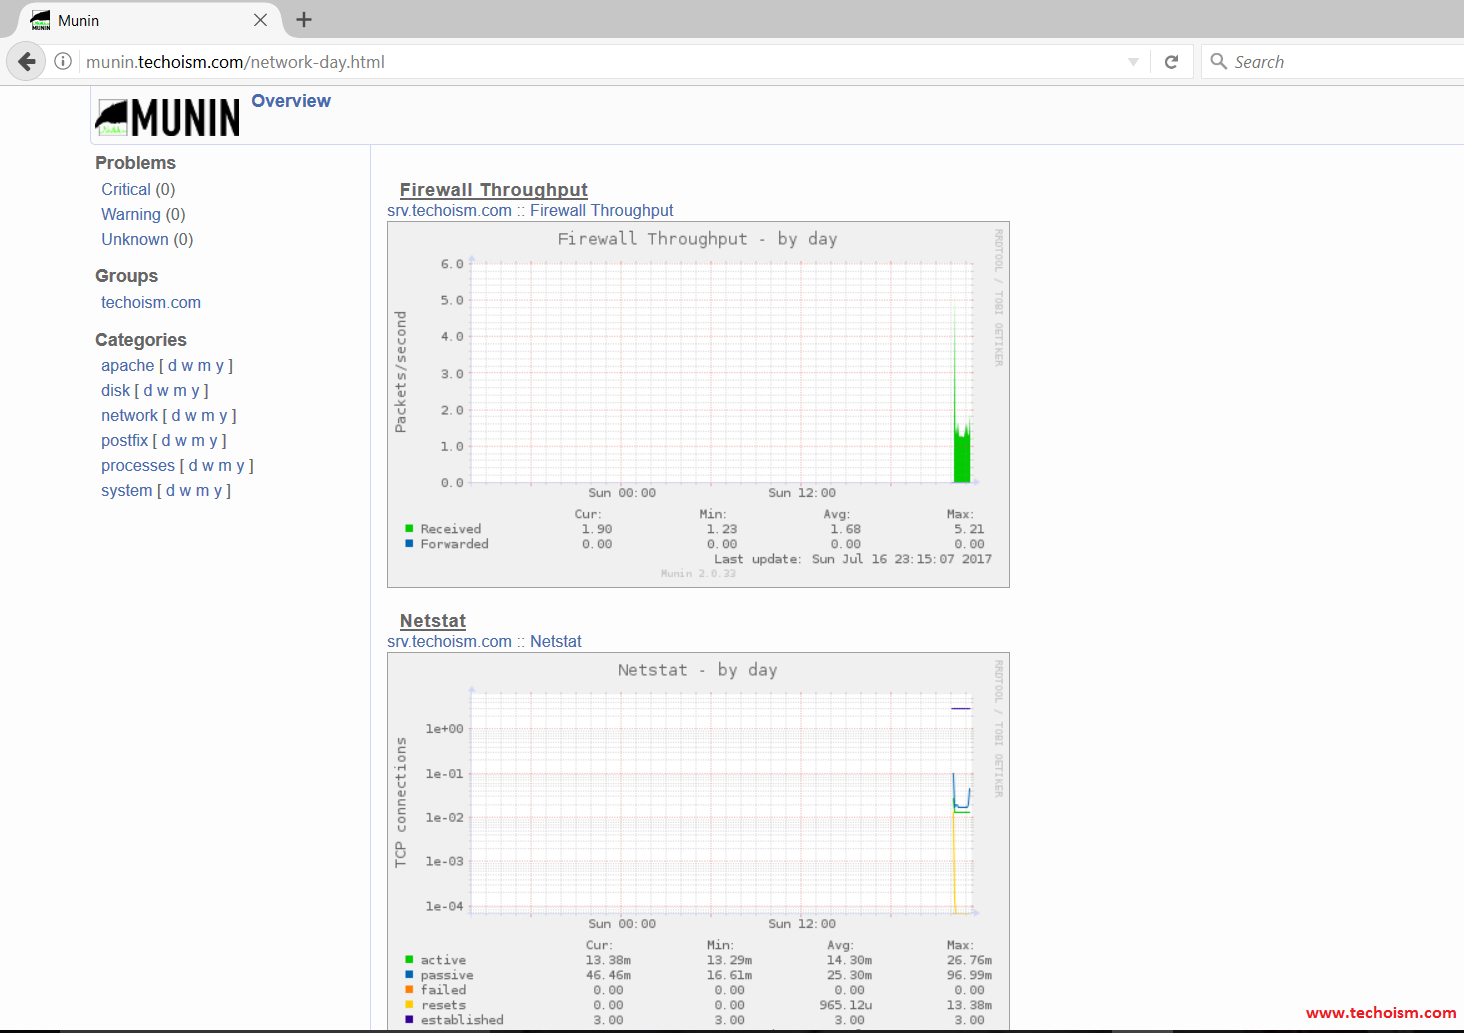
Task: Click green active legend swatch in Netstat
Action: 409,959
